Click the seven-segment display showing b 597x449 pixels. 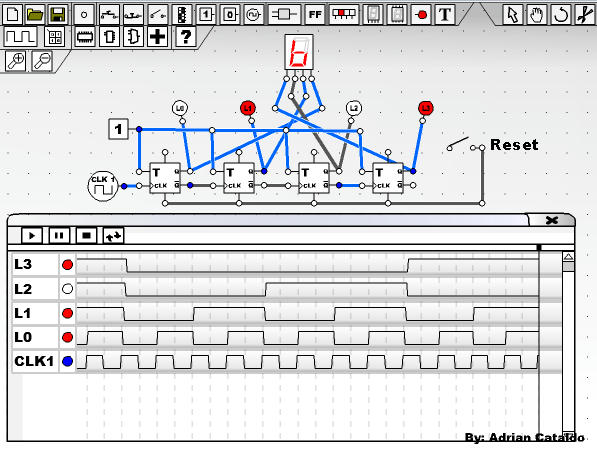pos(299,52)
